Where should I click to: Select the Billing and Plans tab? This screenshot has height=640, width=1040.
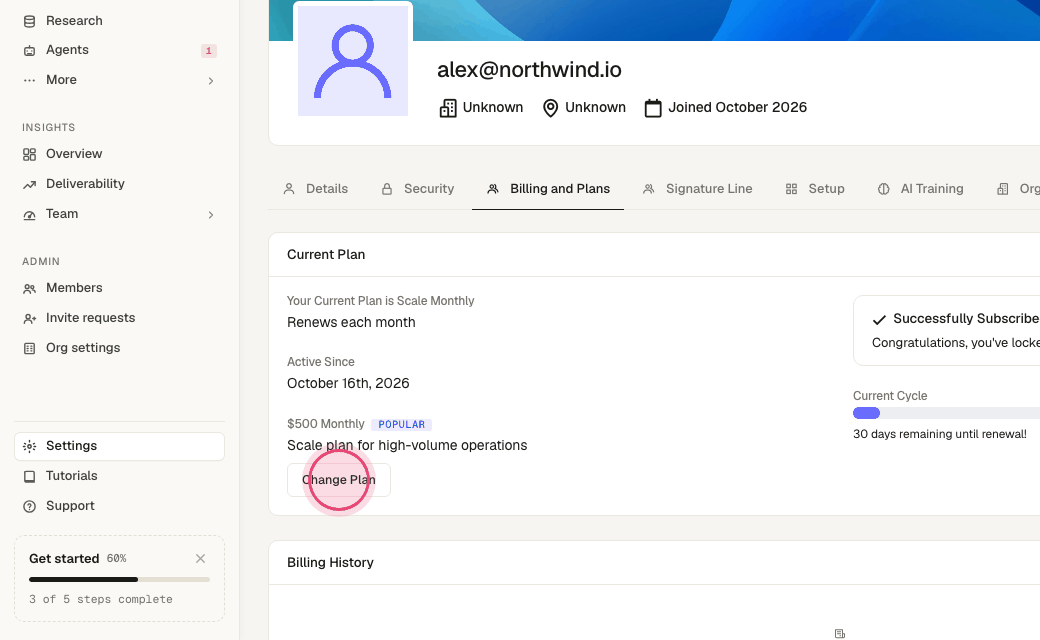[x=548, y=189]
